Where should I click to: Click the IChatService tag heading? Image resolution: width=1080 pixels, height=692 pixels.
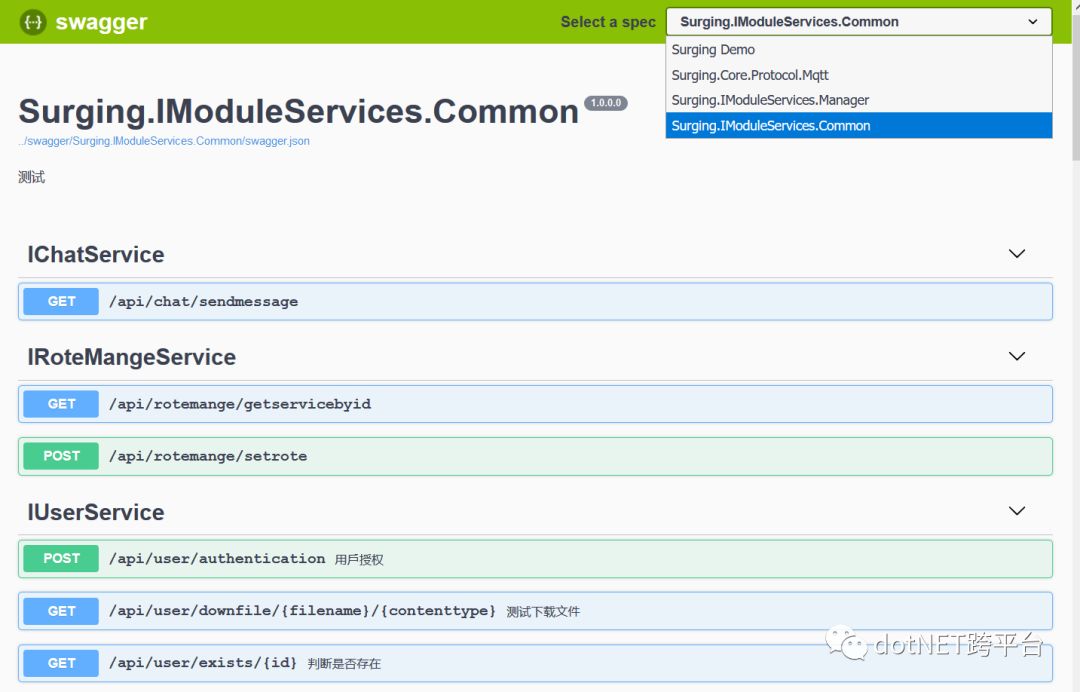click(96, 255)
